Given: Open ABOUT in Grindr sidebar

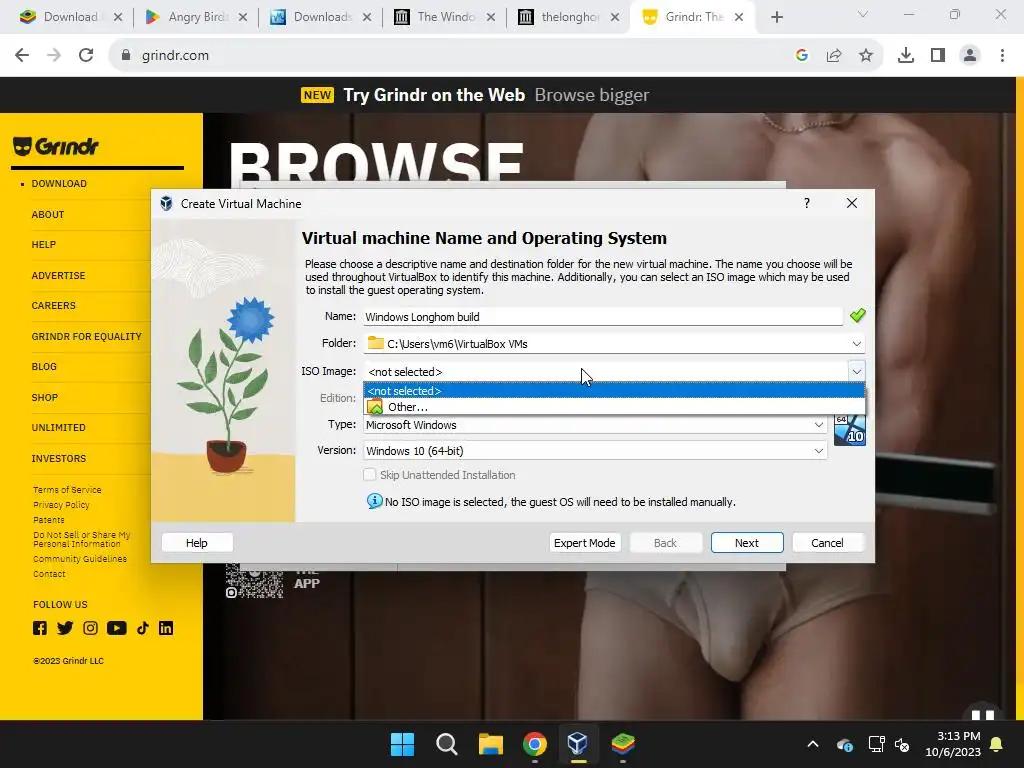Looking at the screenshot, I should (x=48, y=214).
